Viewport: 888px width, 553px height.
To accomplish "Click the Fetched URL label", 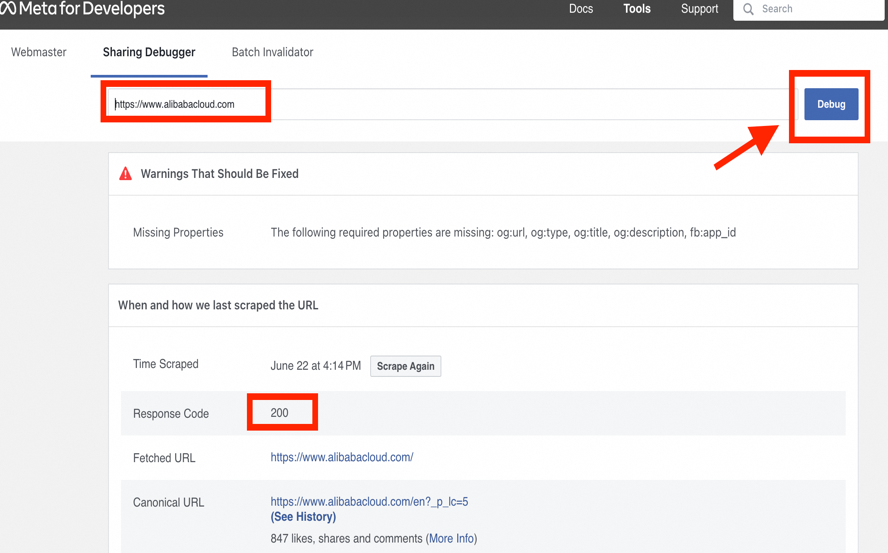I will (164, 458).
